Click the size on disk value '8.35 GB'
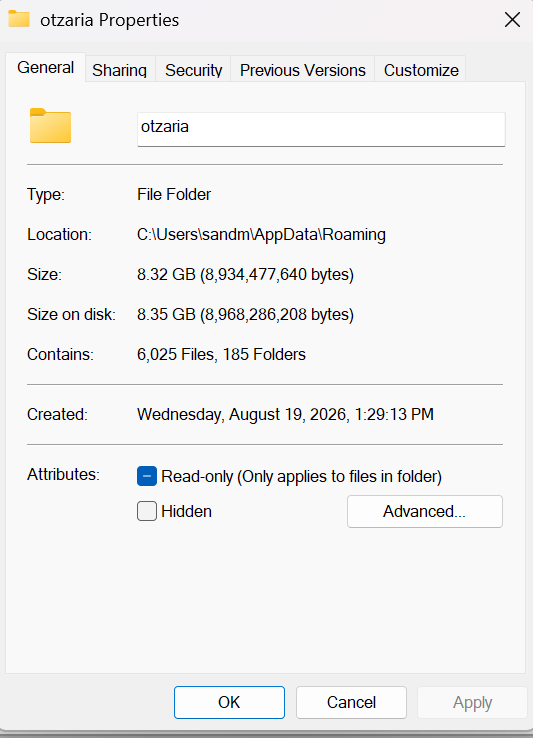The width and height of the screenshot is (533, 738). tap(166, 314)
